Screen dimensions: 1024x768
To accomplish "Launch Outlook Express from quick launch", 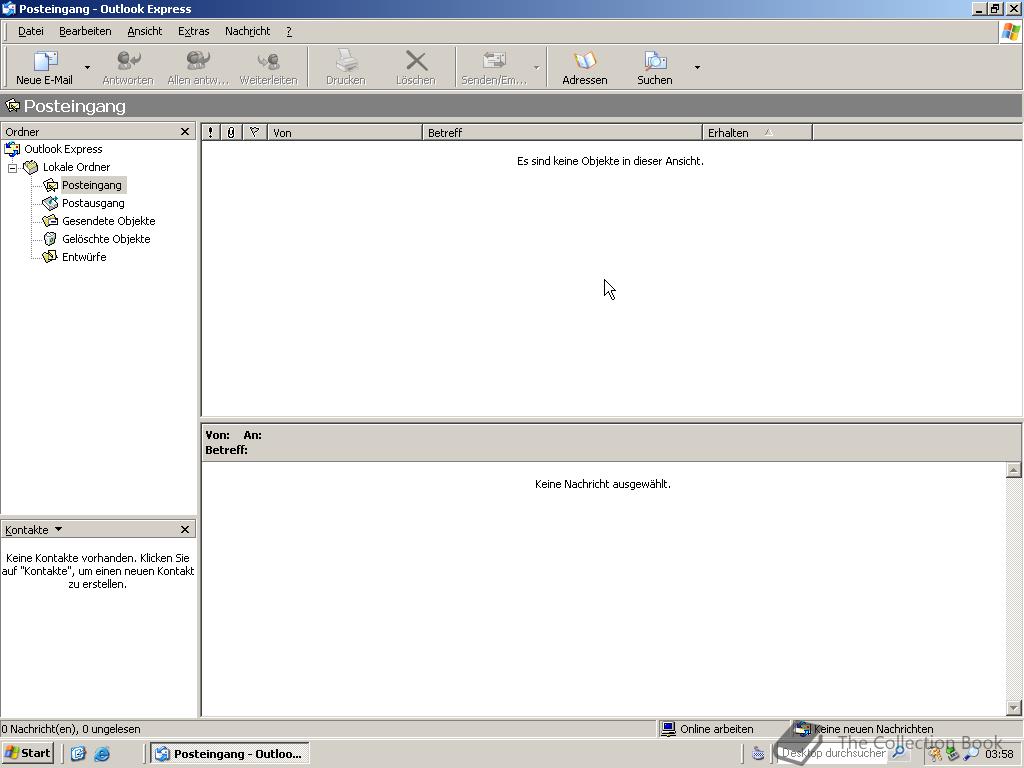I will coord(78,754).
